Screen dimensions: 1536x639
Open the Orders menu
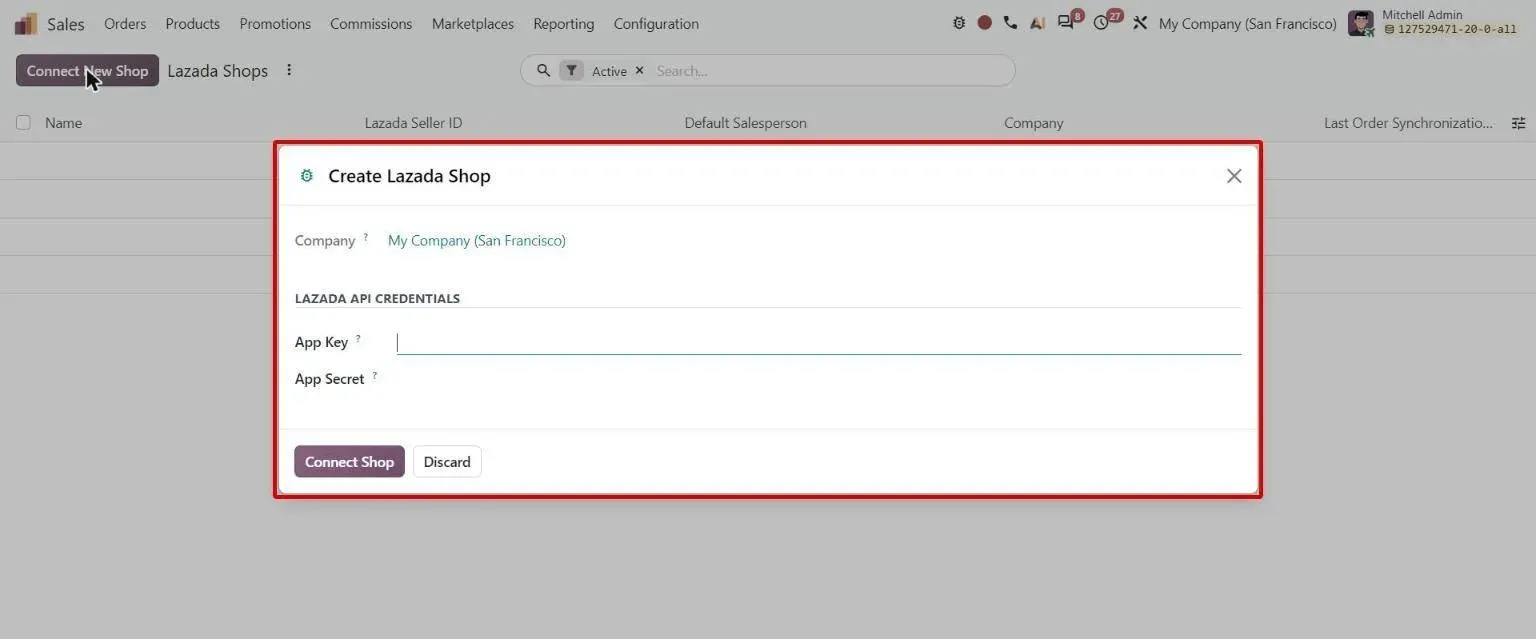point(125,23)
